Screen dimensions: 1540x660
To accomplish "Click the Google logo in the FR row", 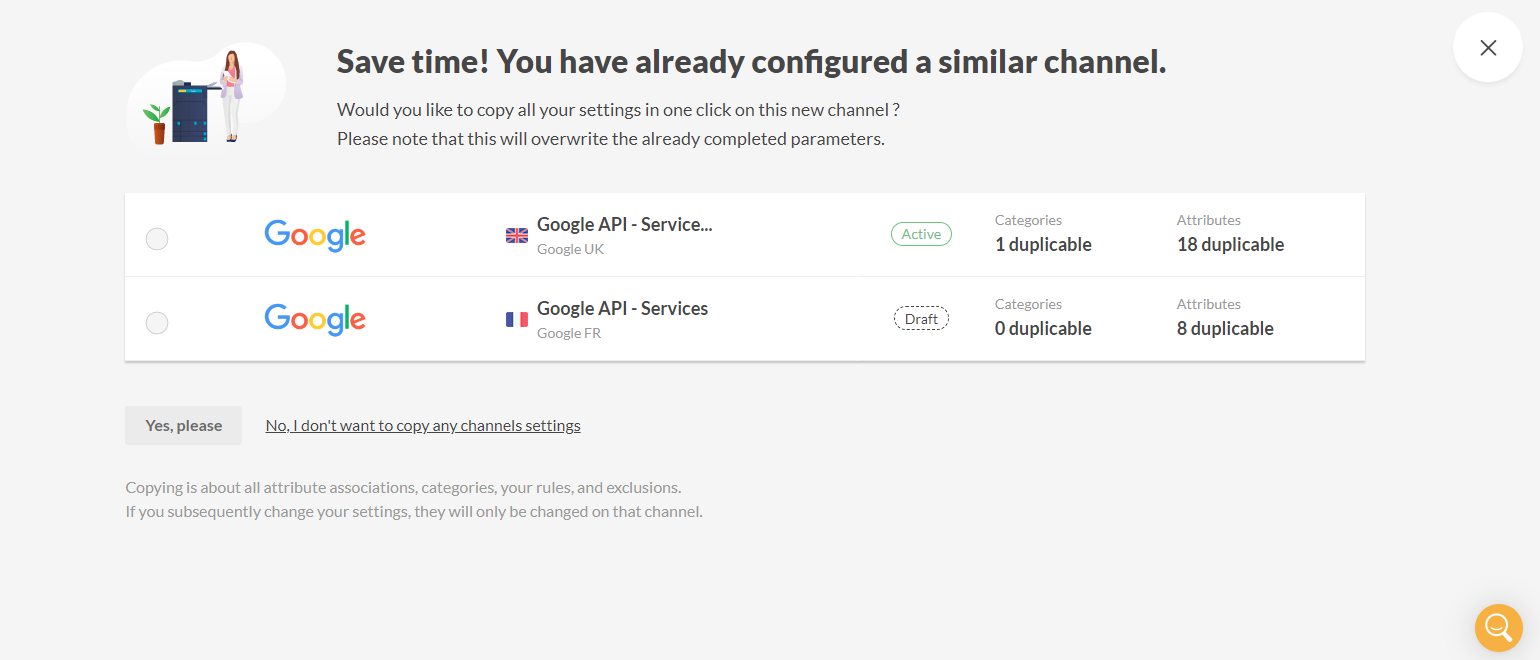I will tap(315, 319).
